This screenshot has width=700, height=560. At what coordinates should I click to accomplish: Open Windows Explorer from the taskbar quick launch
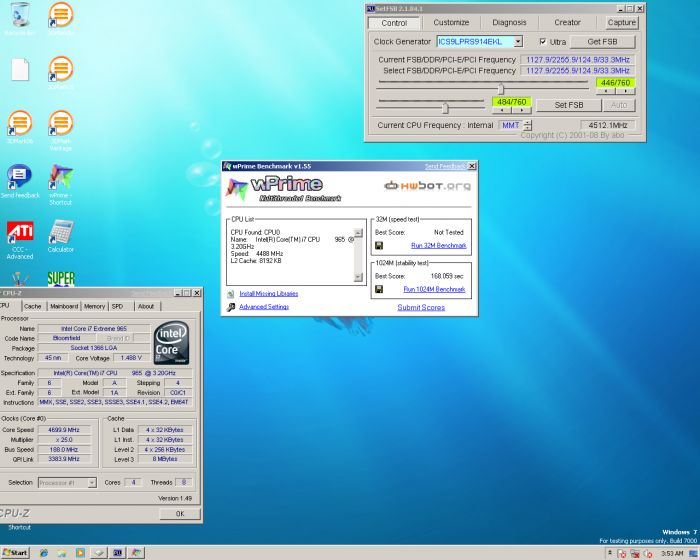point(62,553)
